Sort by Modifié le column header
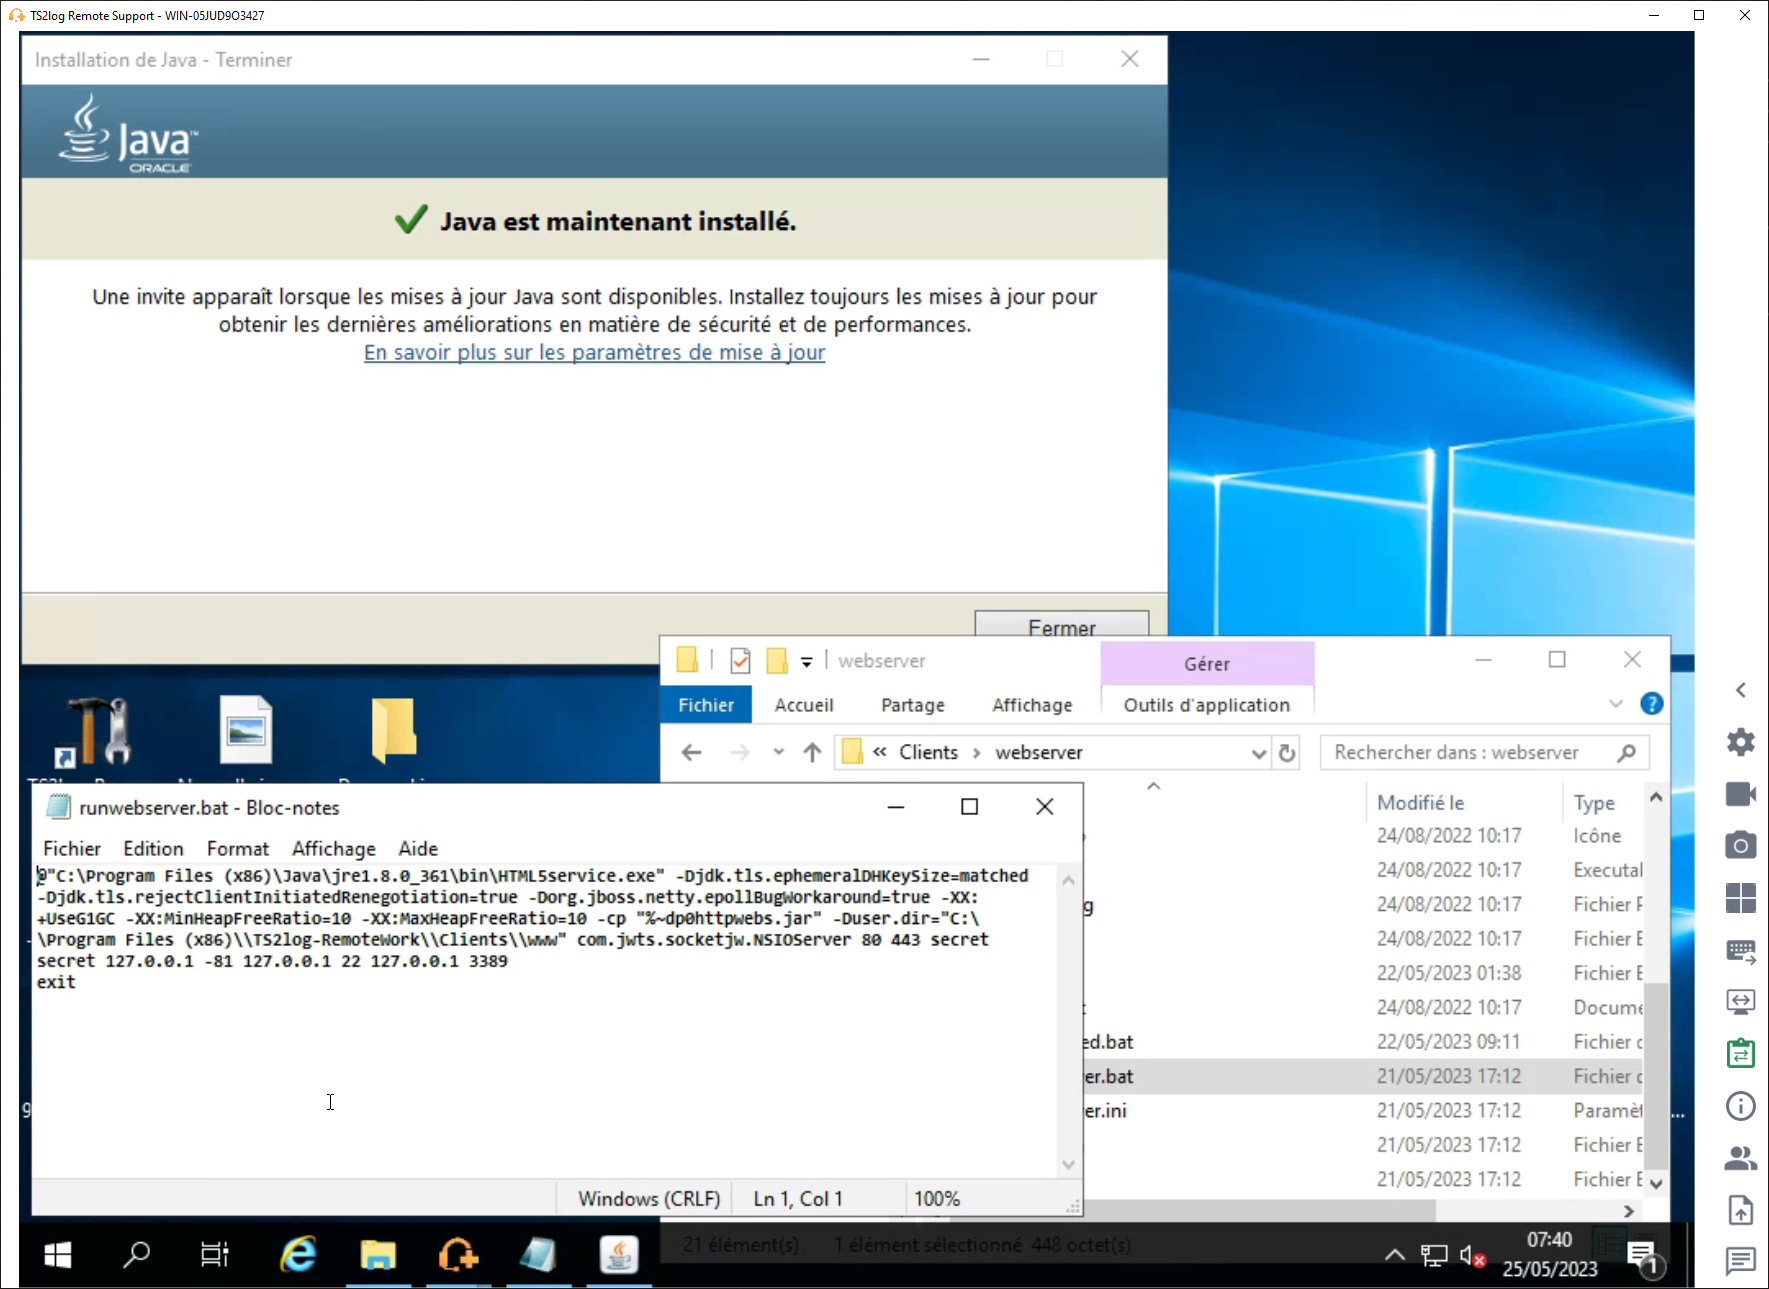 coord(1420,803)
